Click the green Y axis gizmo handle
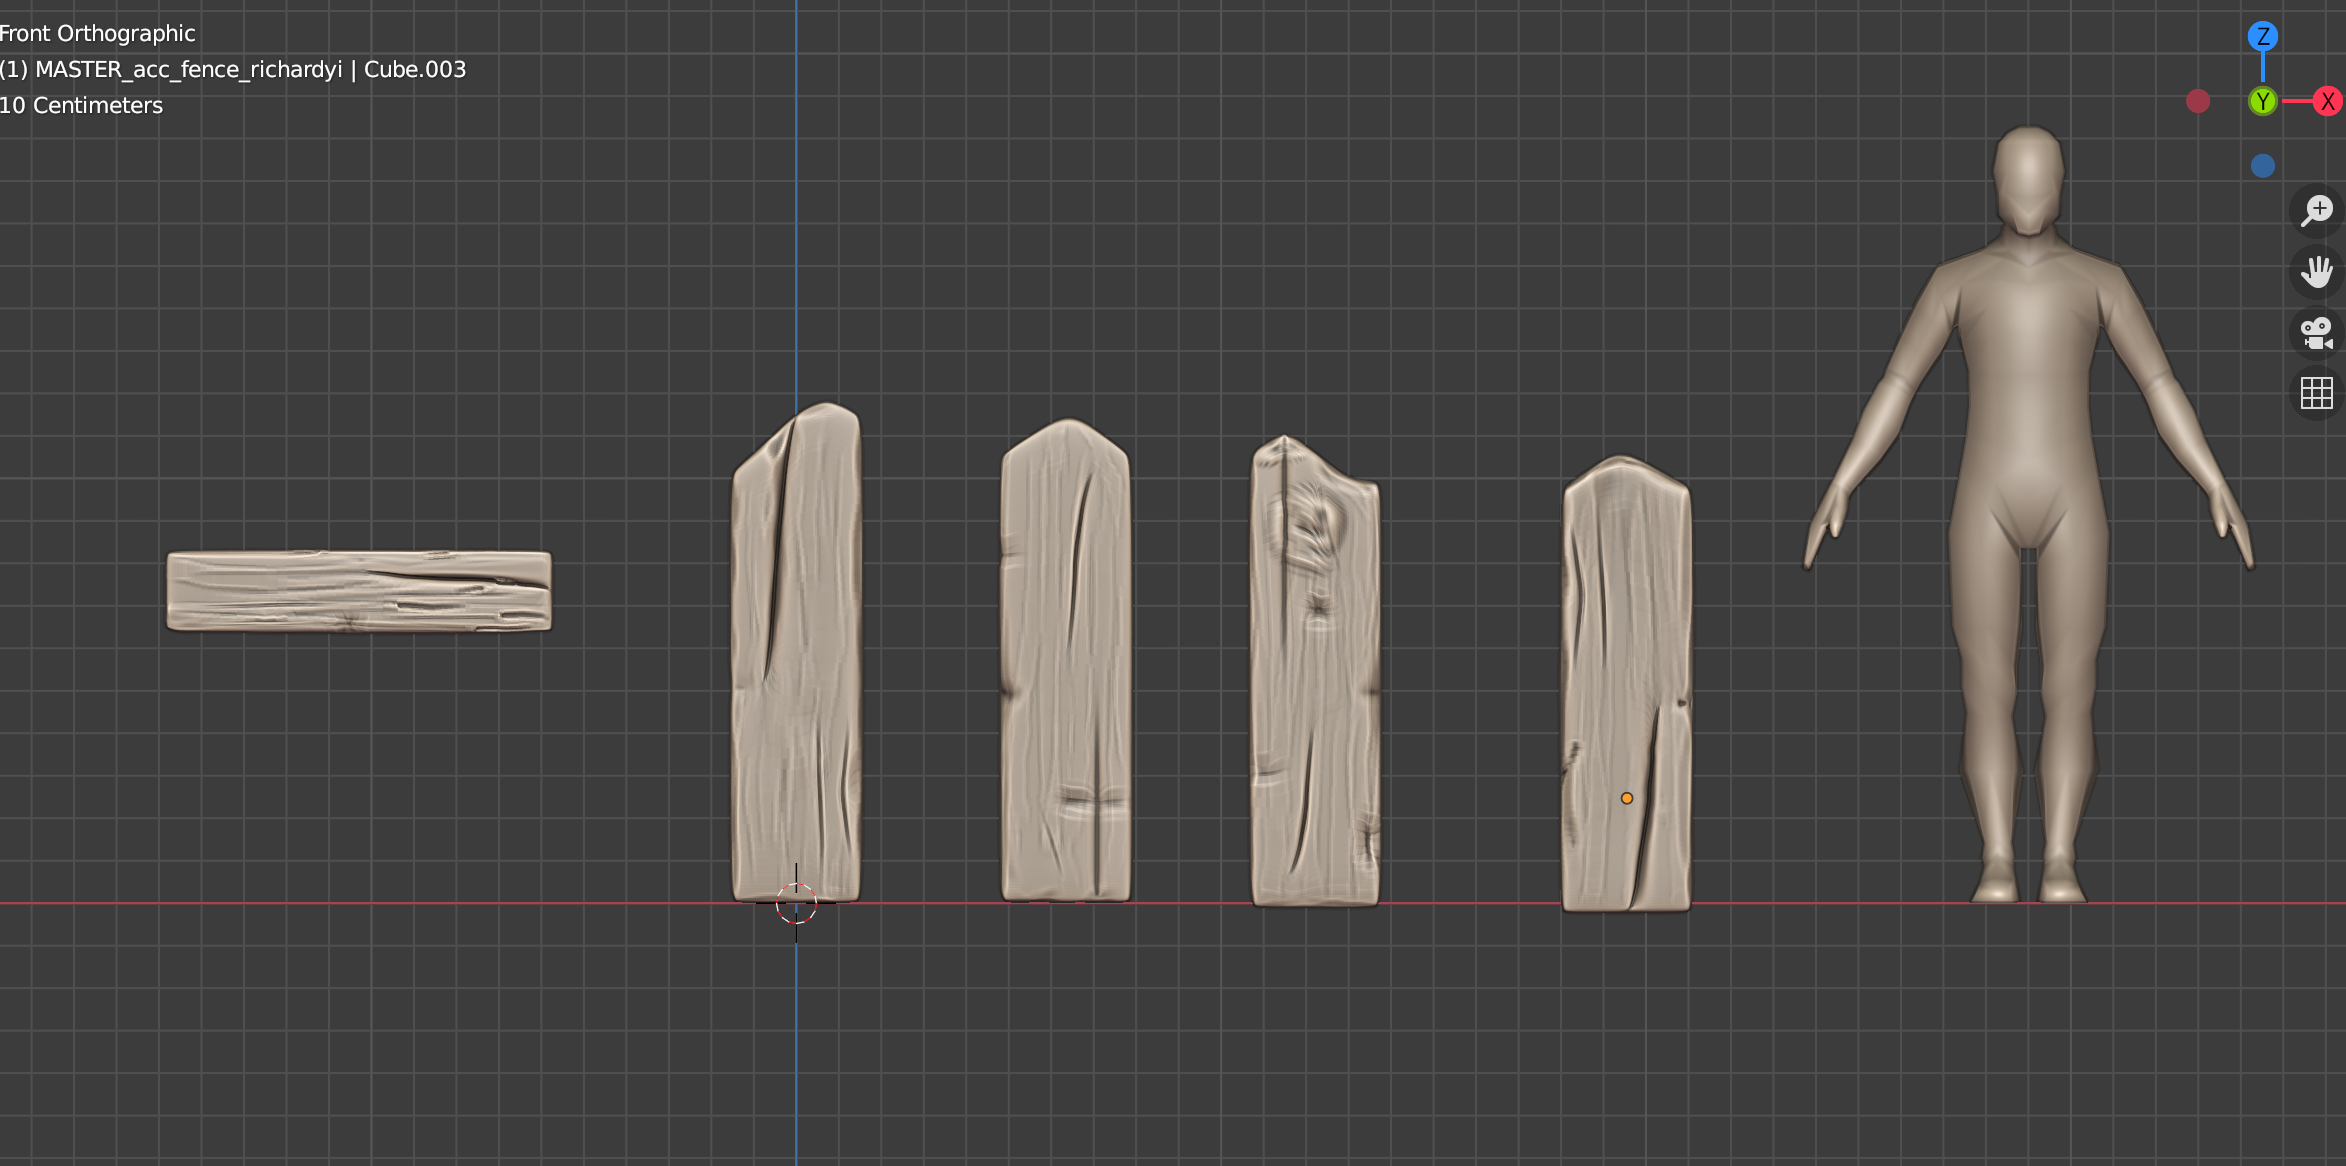 (2262, 101)
